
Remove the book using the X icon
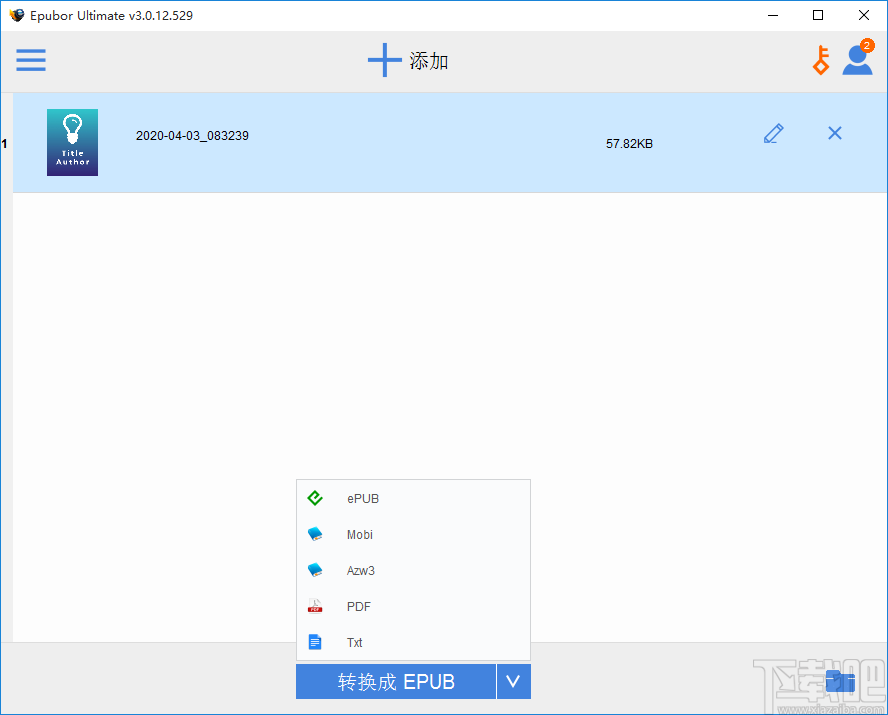(835, 132)
